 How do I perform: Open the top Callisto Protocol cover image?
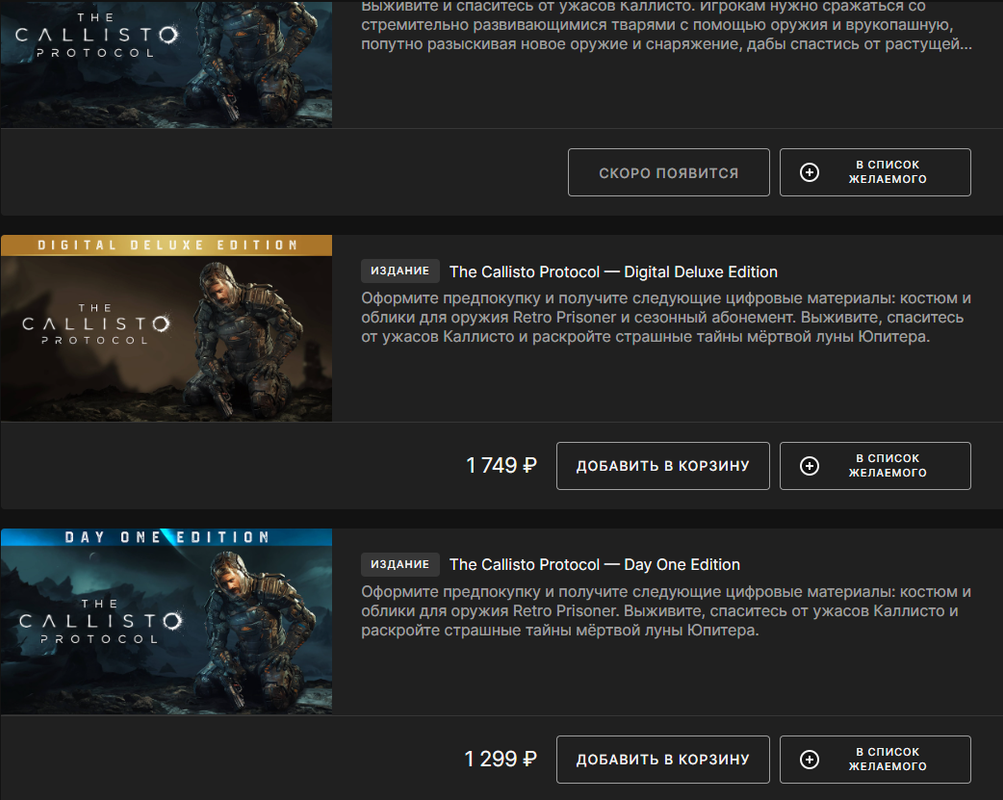pyautogui.click(x=166, y=64)
